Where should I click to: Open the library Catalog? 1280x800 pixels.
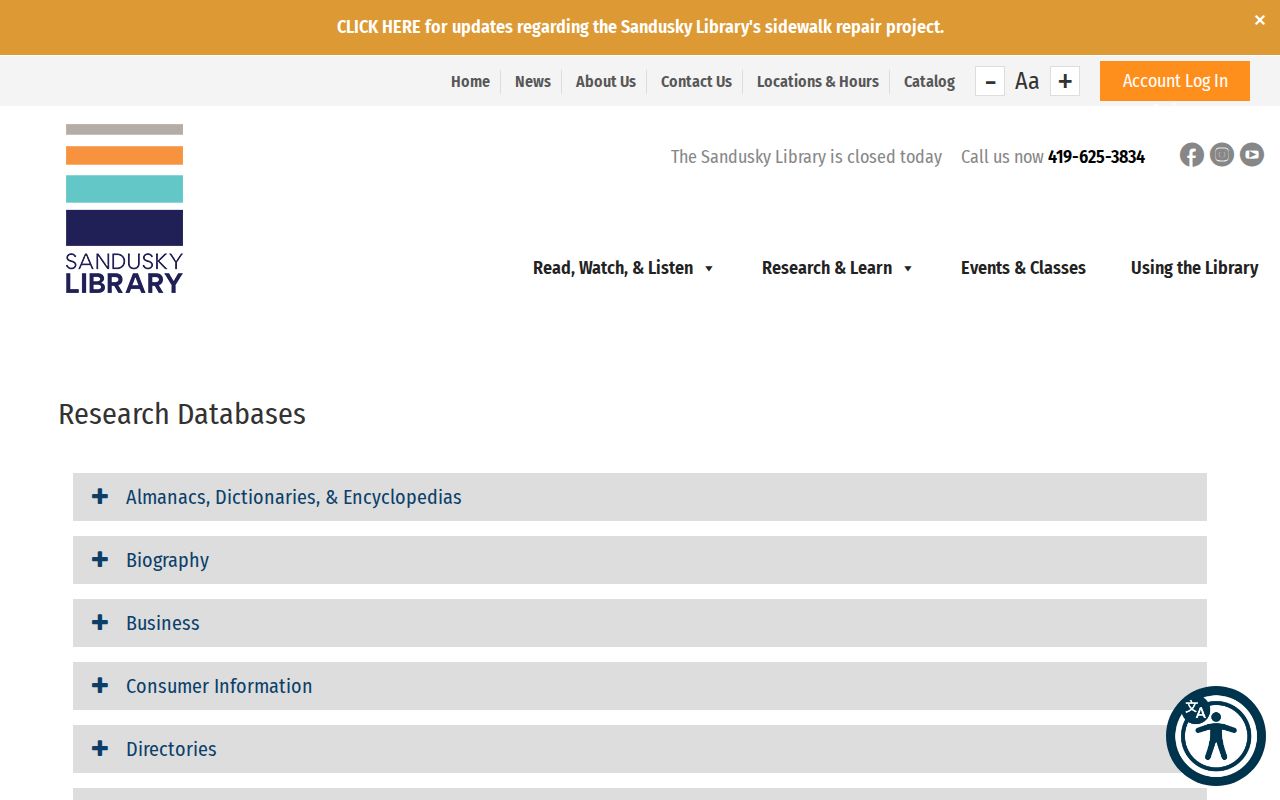(x=929, y=82)
